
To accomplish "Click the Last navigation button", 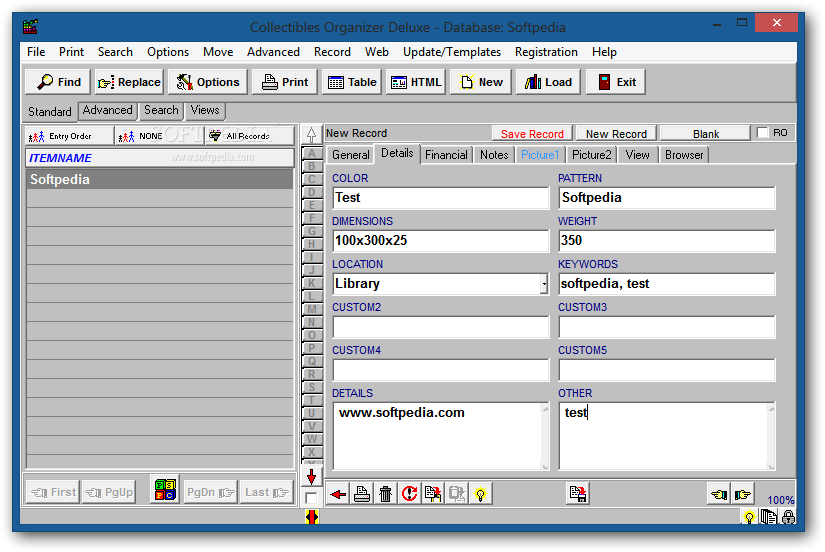I will 267,492.
